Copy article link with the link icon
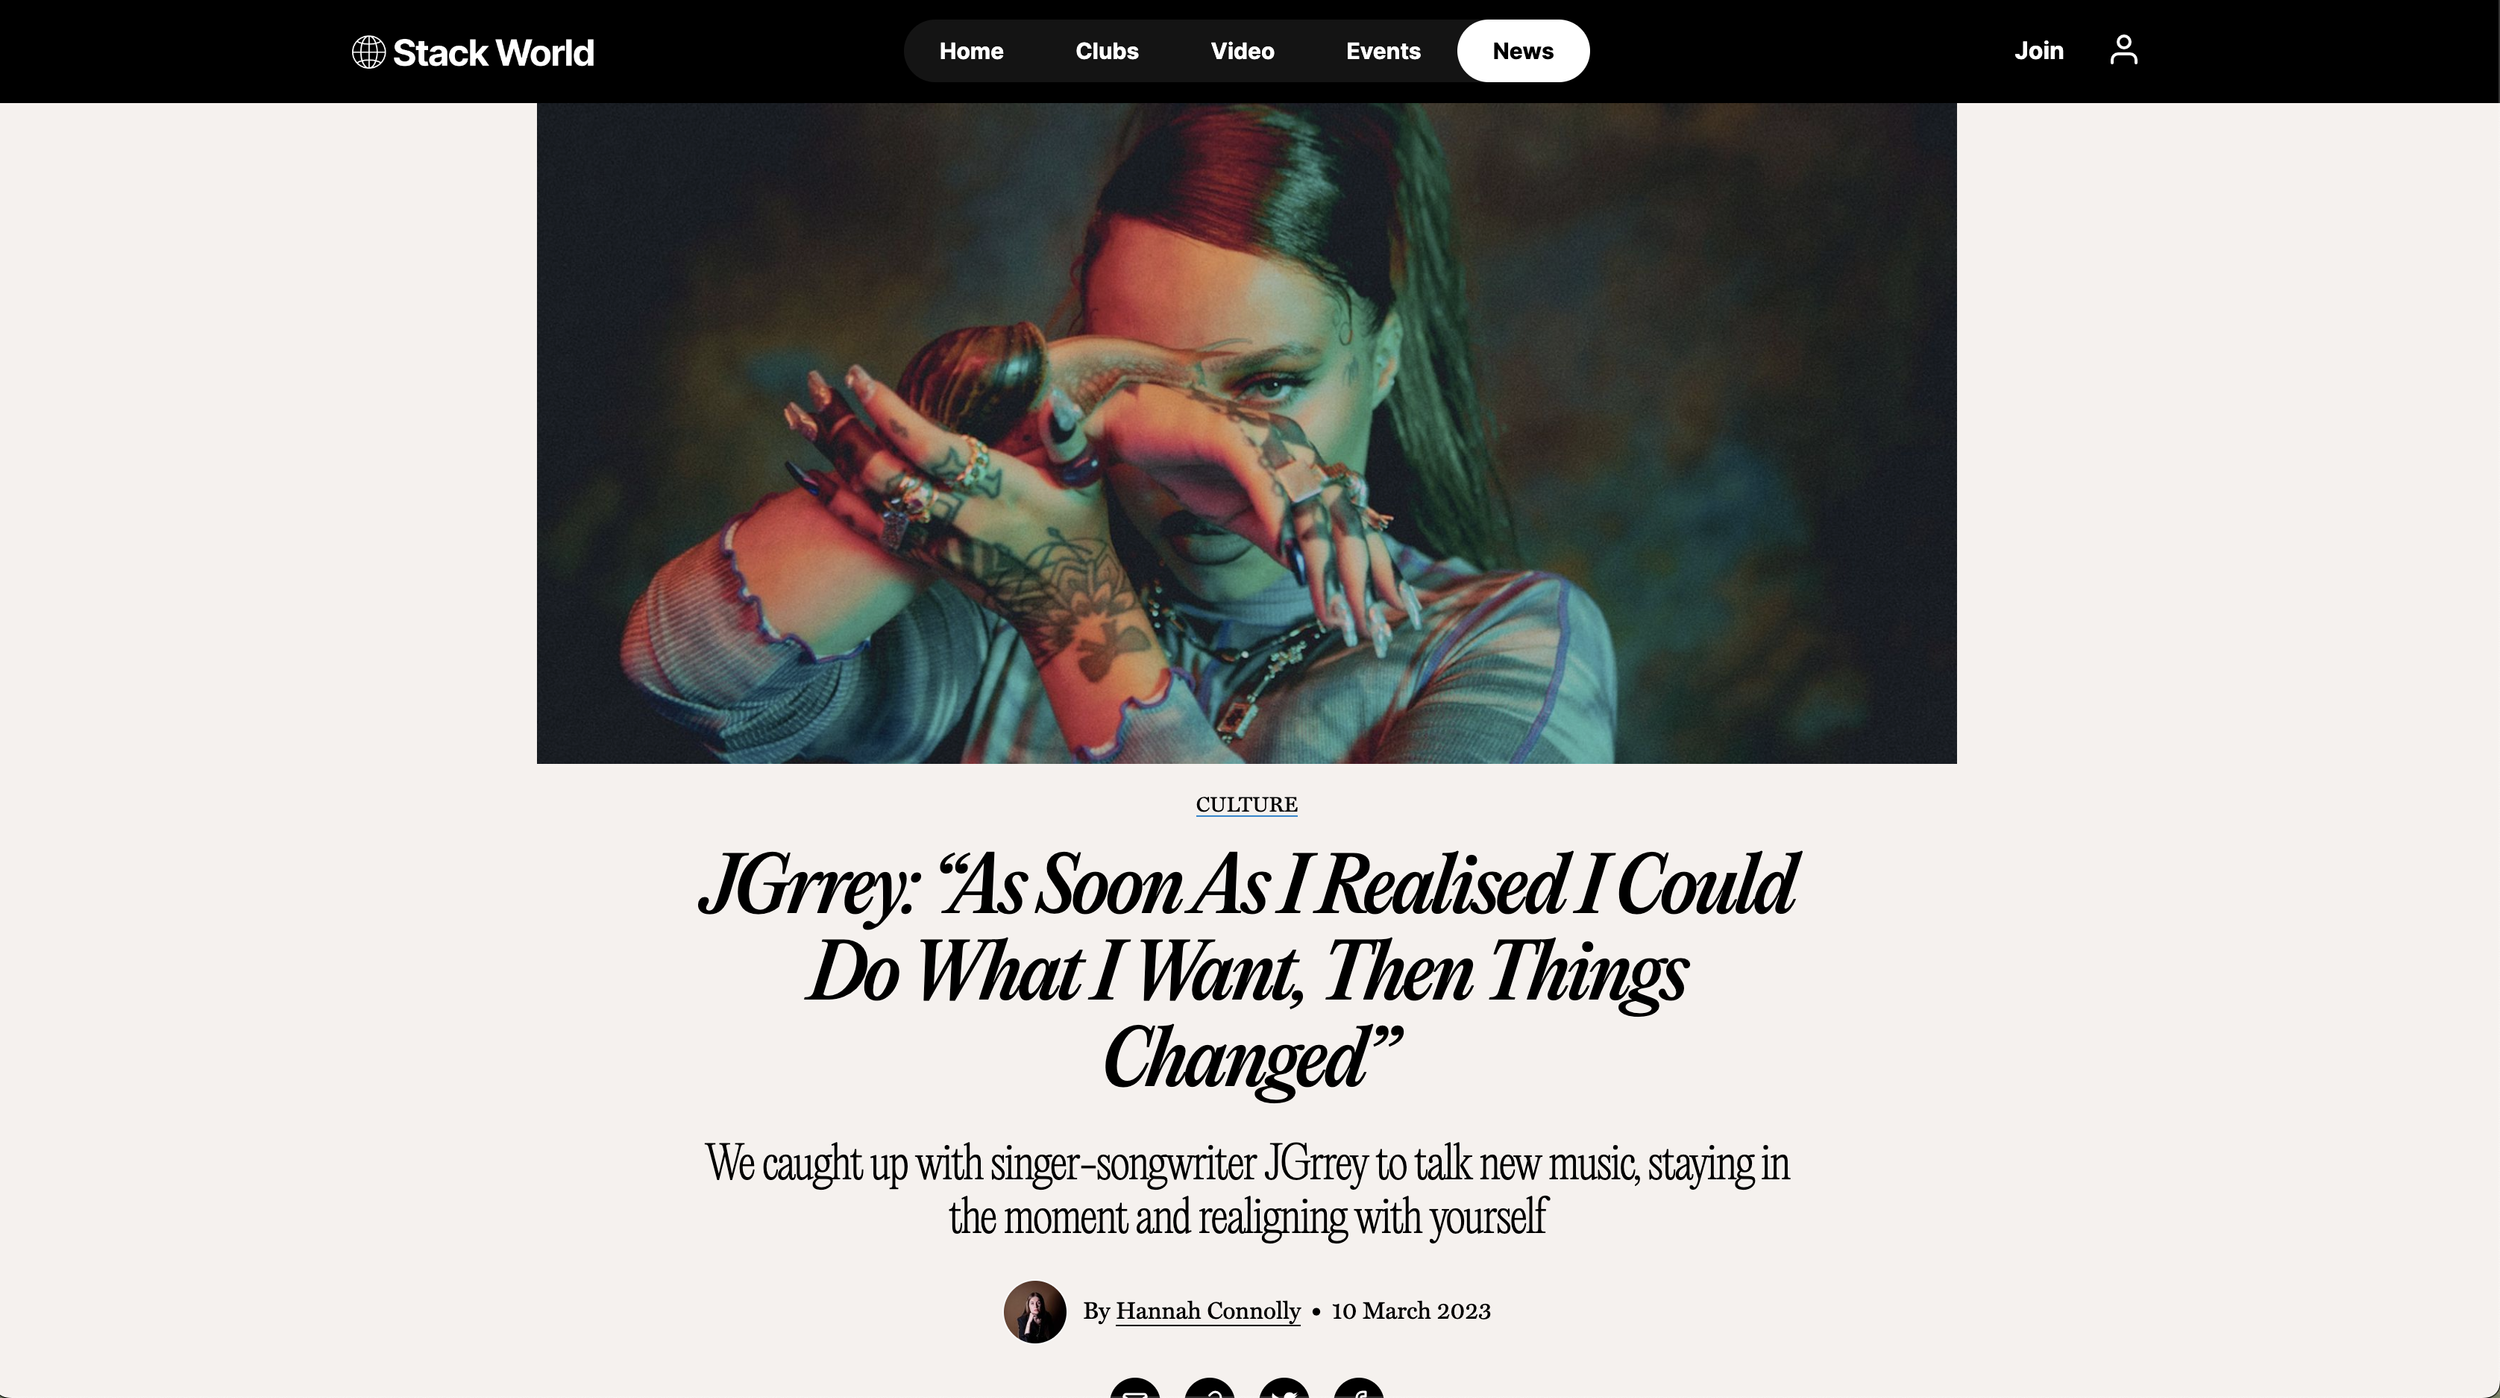2500x1398 pixels. (x=1210, y=1388)
